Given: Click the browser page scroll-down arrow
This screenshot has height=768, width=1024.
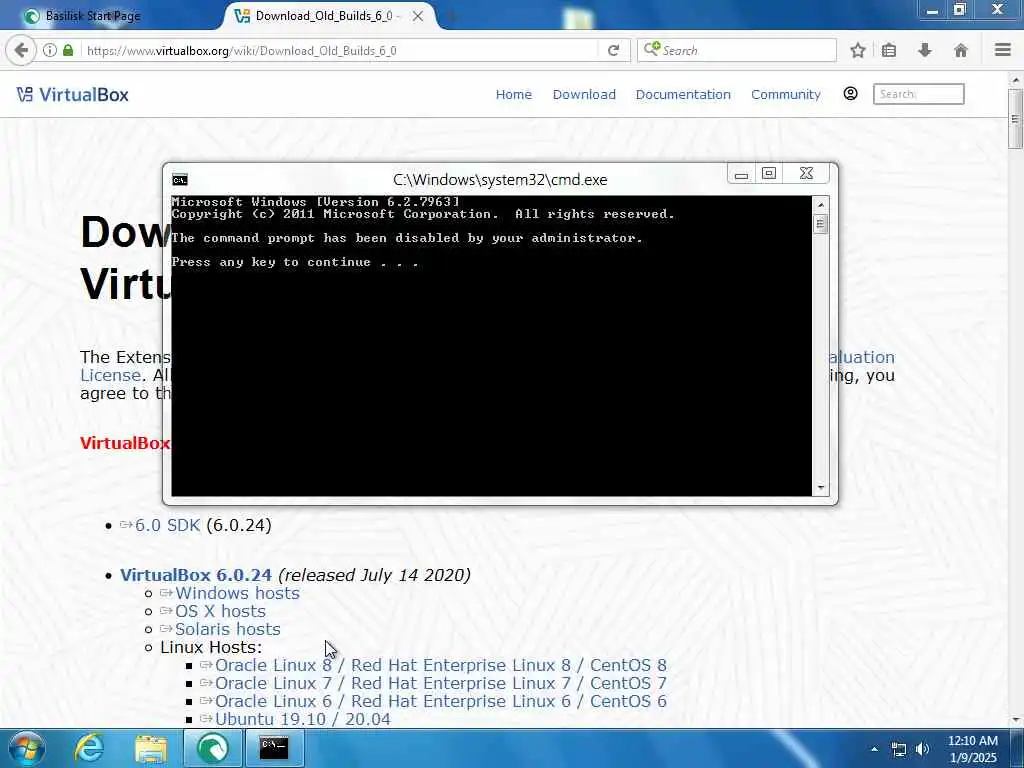Looking at the screenshot, I should click(1016, 720).
